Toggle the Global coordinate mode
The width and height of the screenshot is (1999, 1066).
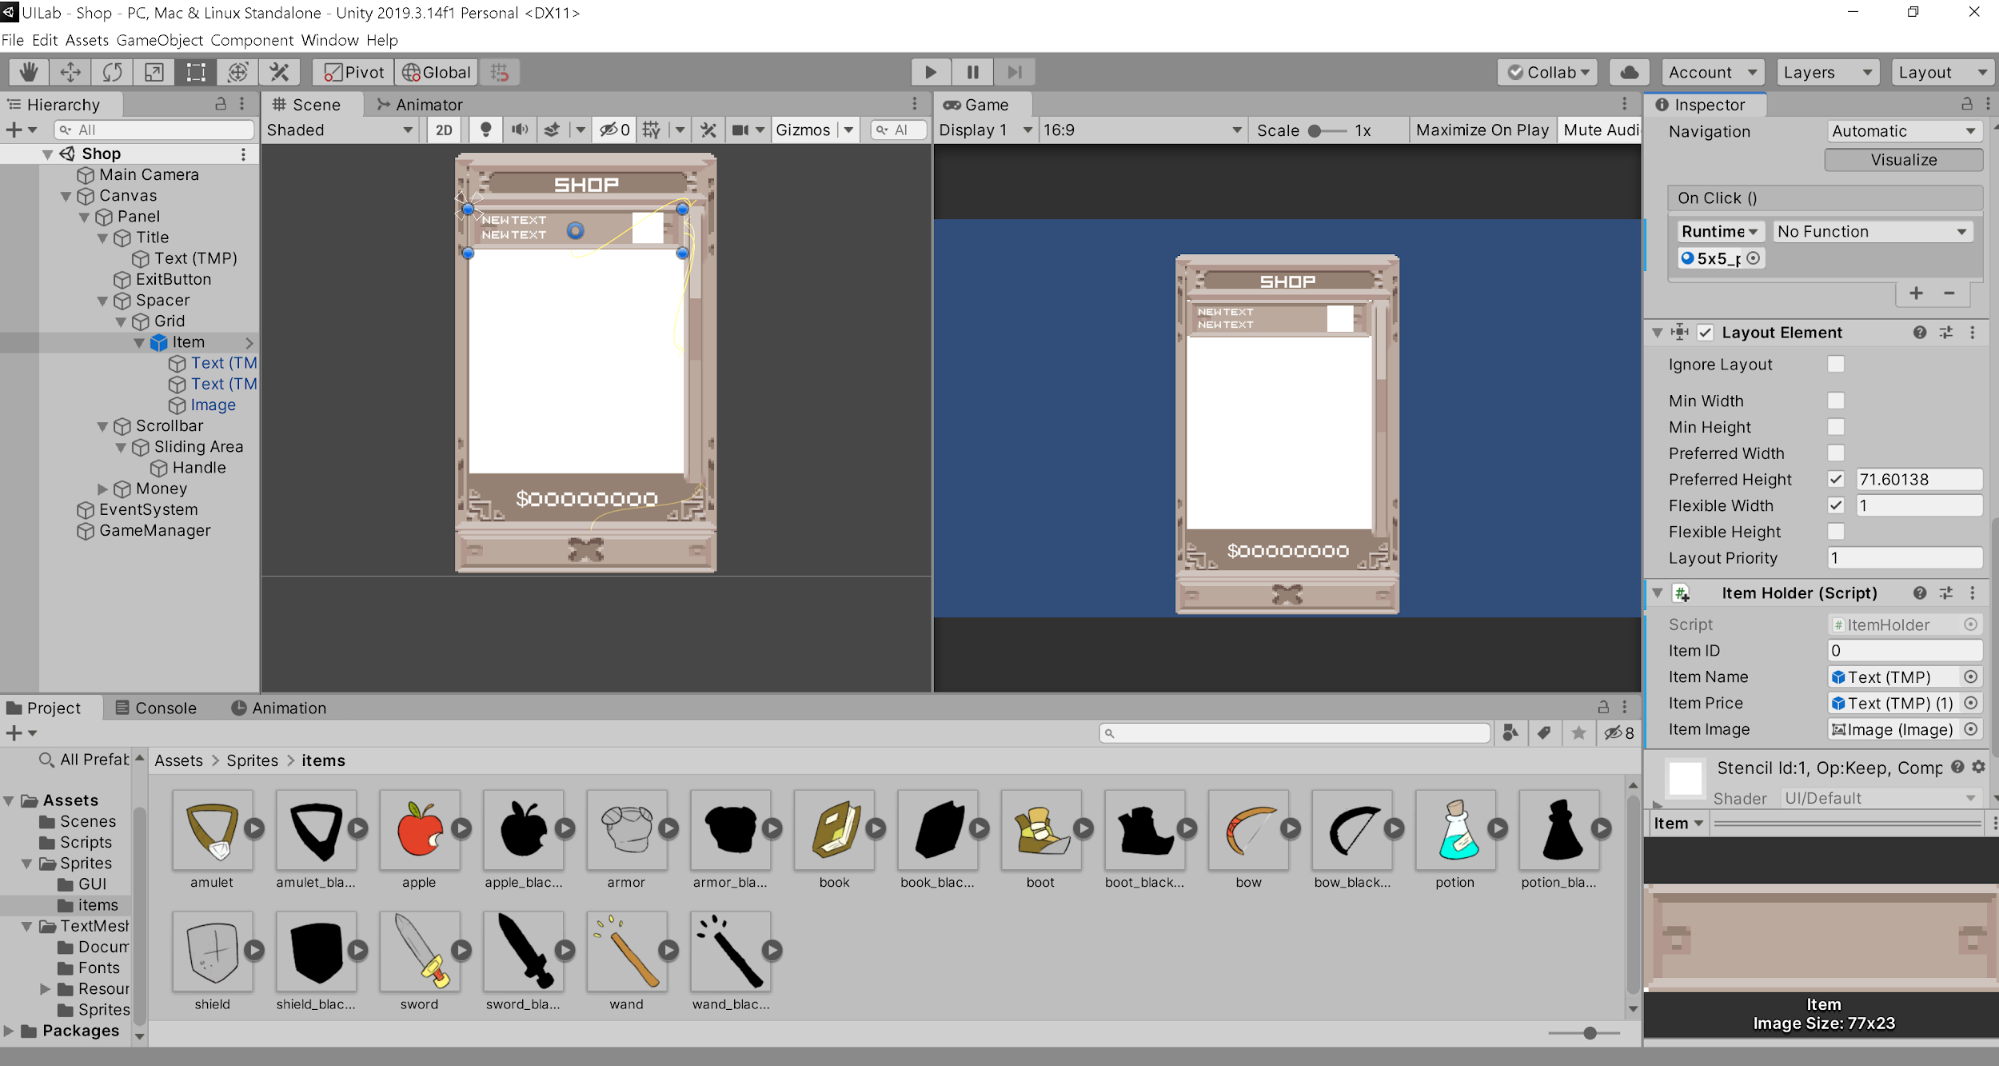(x=436, y=71)
